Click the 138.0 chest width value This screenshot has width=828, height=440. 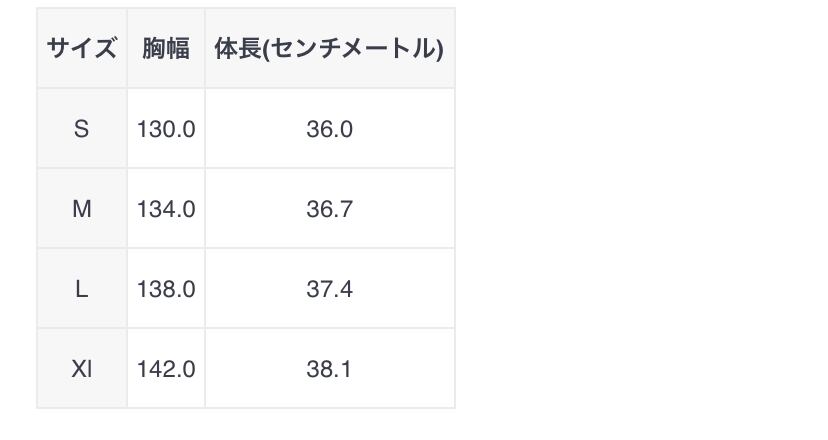[166, 289]
